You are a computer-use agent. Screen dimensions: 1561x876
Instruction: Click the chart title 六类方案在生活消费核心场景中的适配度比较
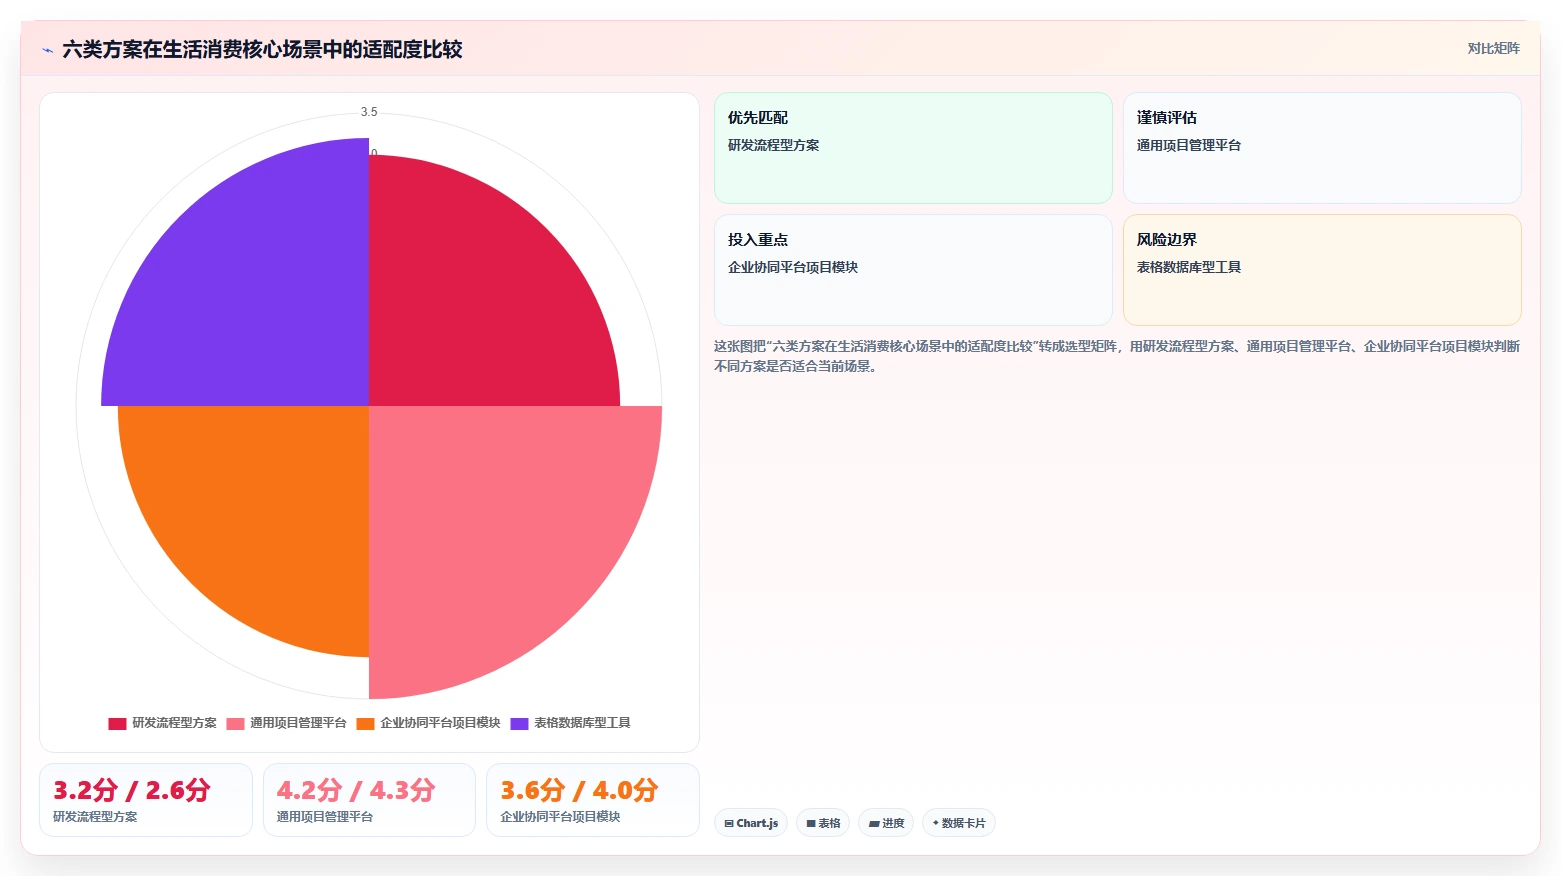click(262, 50)
